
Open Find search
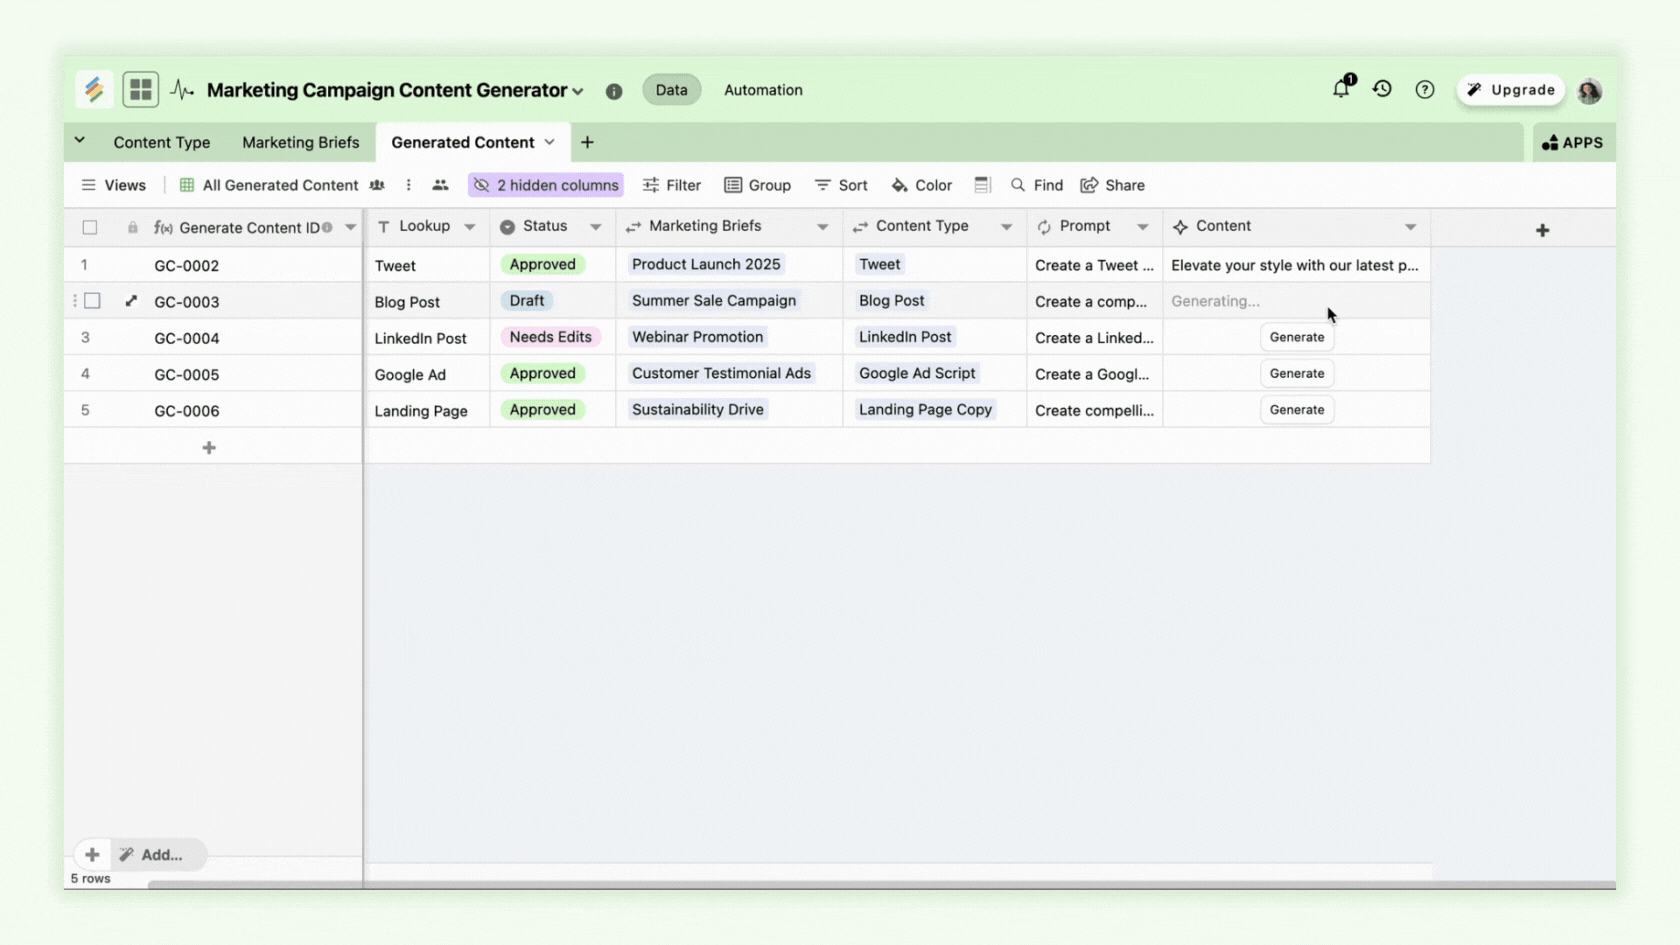[x=1037, y=185]
